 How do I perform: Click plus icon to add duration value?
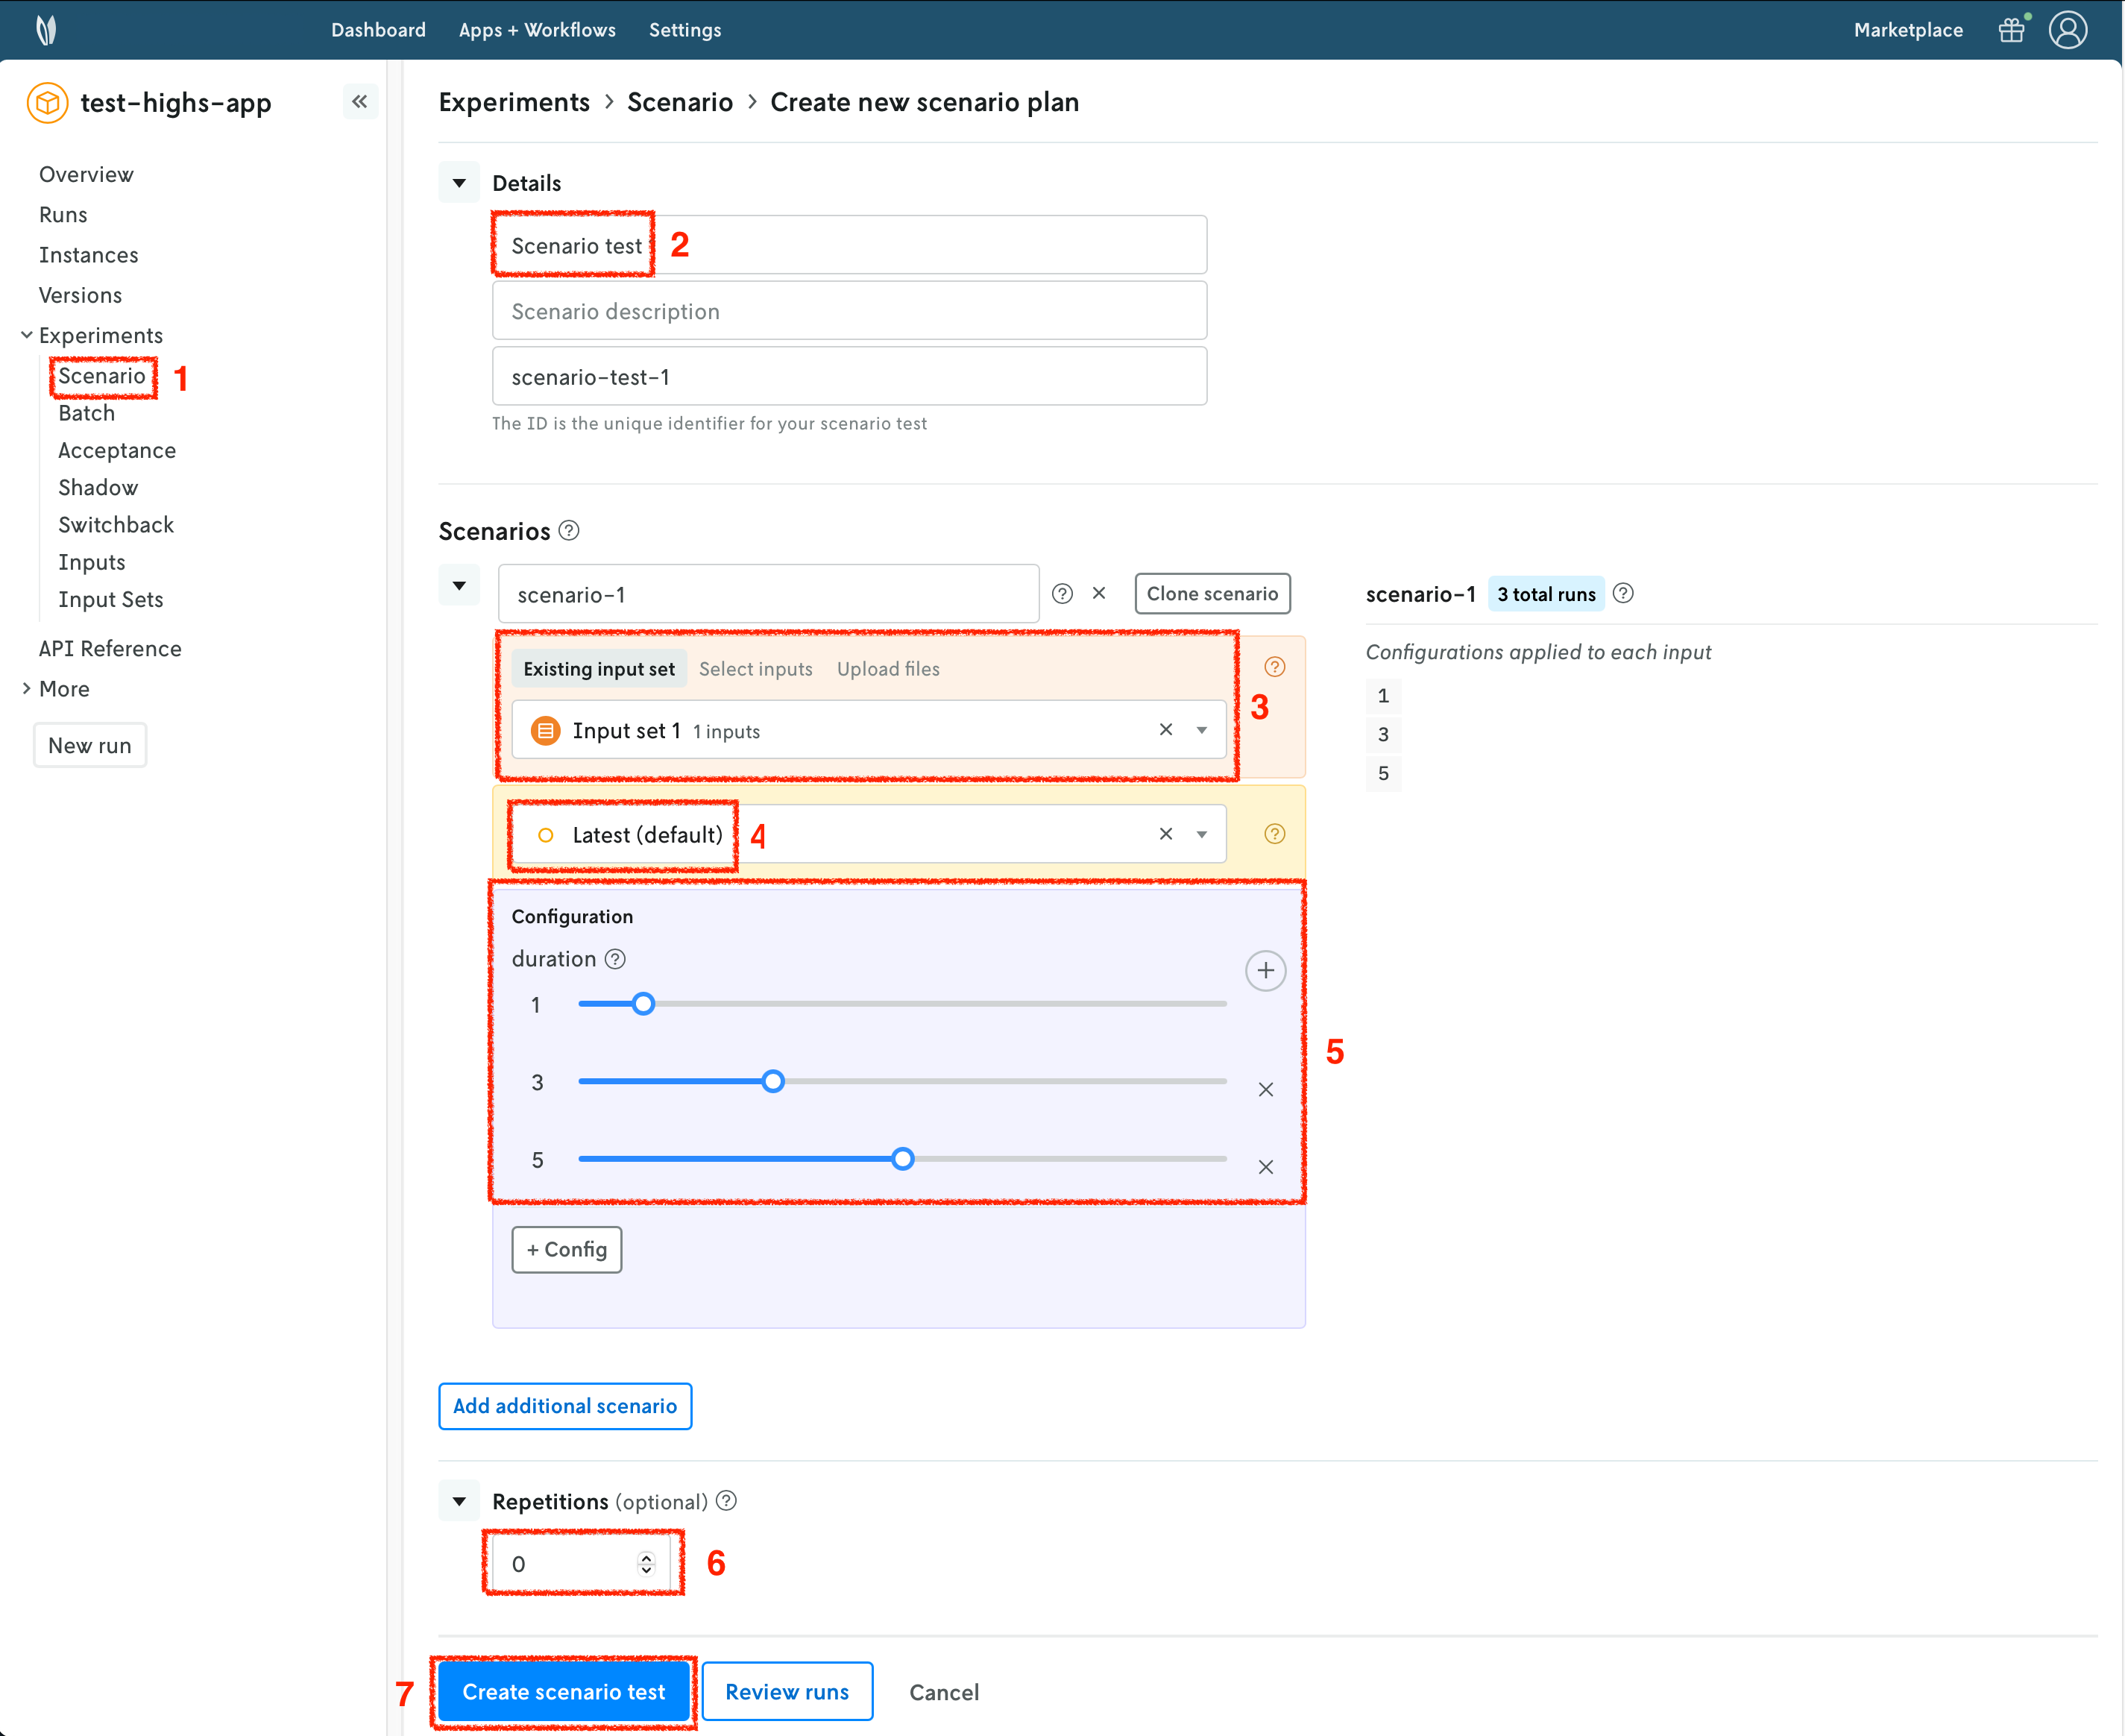(x=1265, y=970)
